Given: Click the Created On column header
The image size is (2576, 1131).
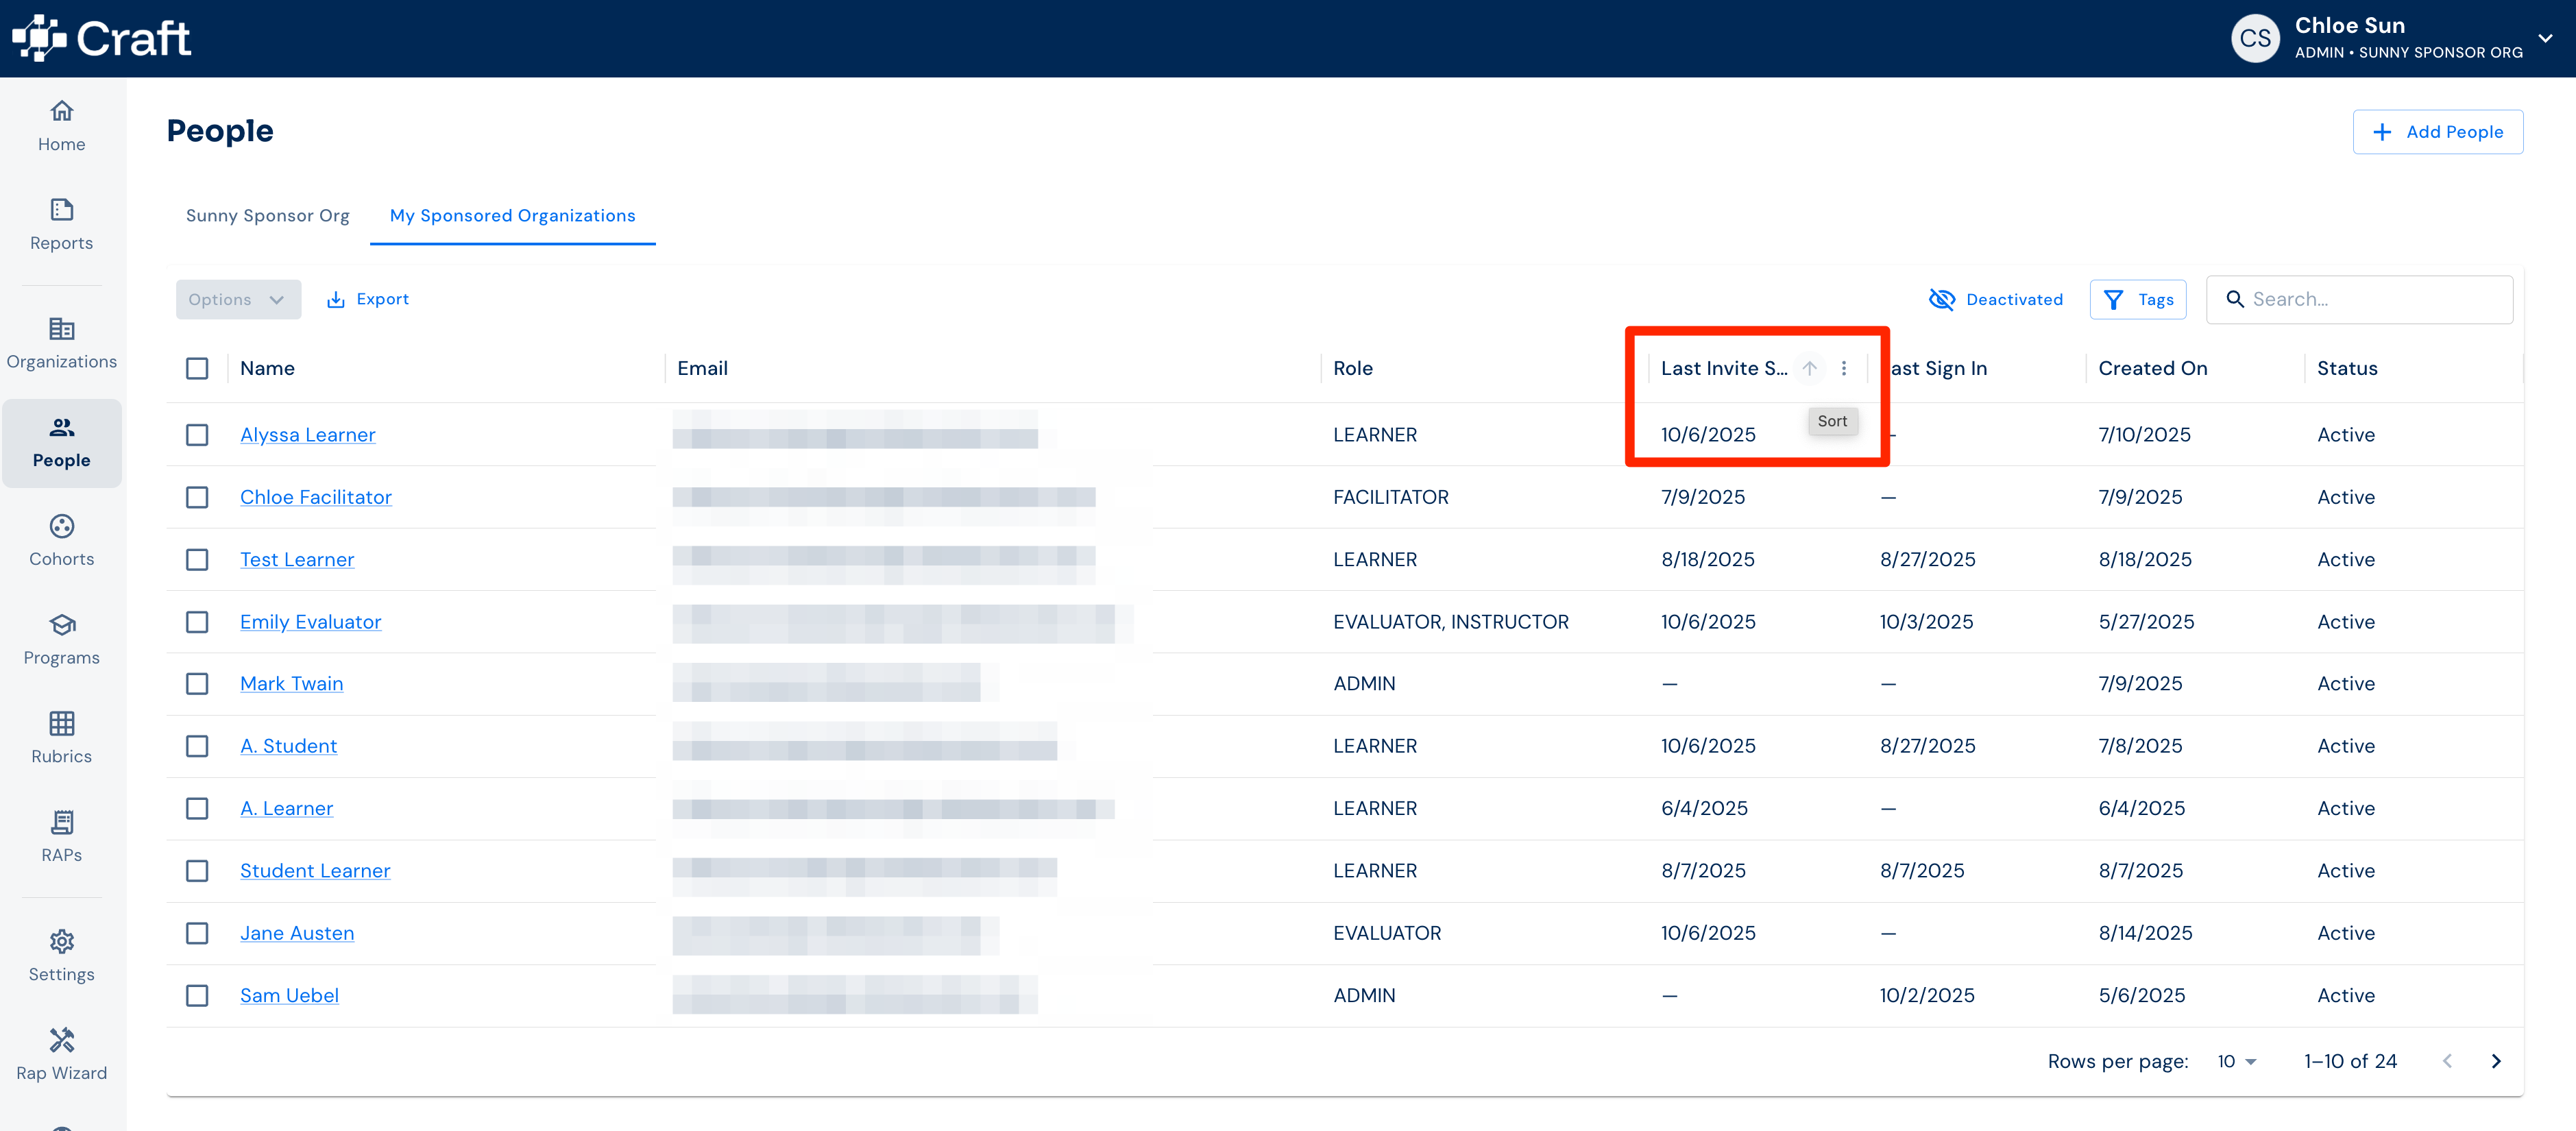Looking at the screenshot, I should point(2152,368).
